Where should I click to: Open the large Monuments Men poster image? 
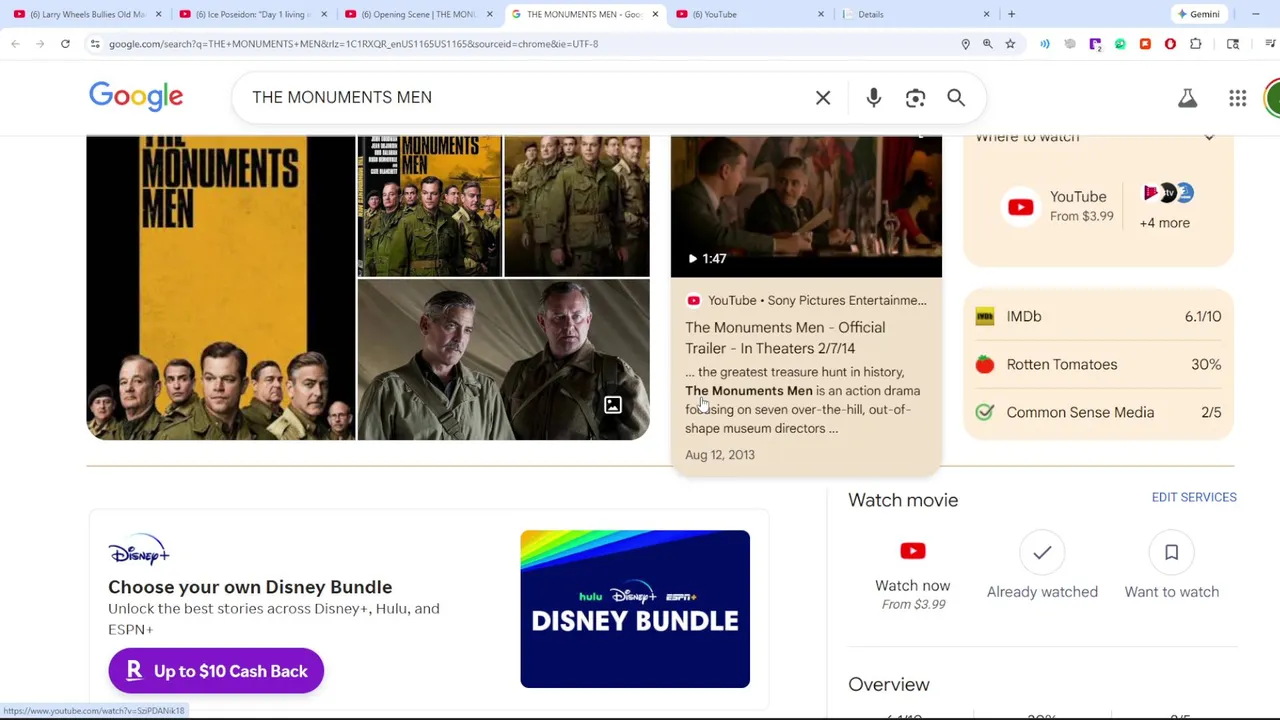click(220, 288)
